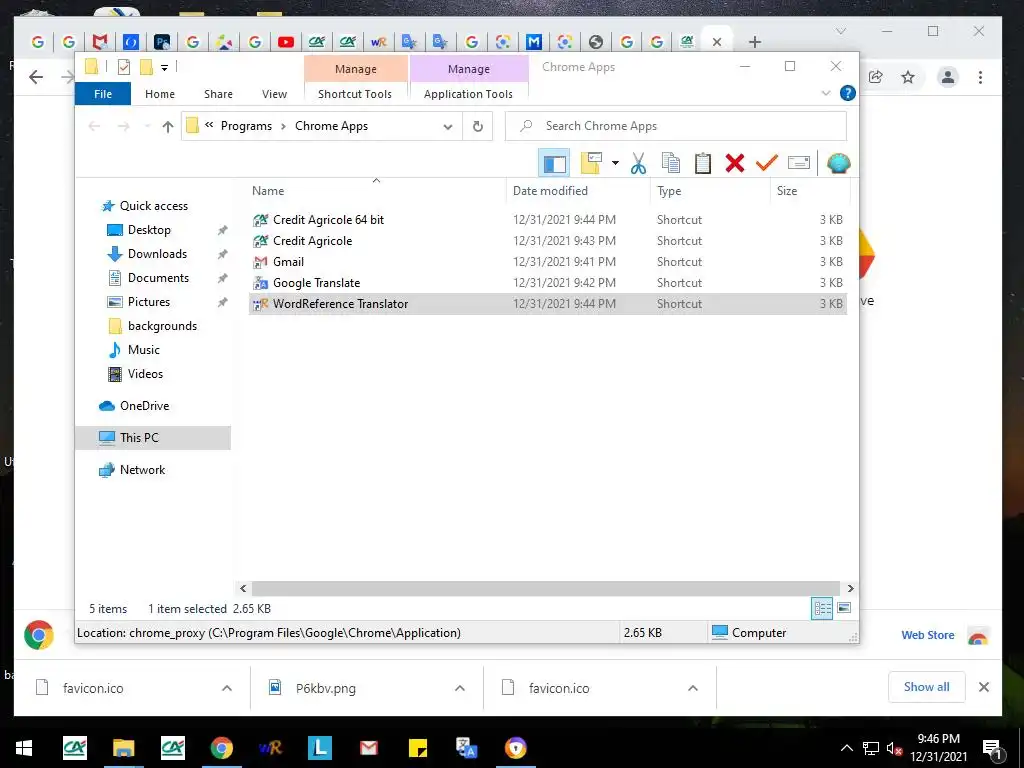Click the hidden path chevrons before Programs
Image resolution: width=1024 pixels, height=768 pixels.
(x=209, y=125)
